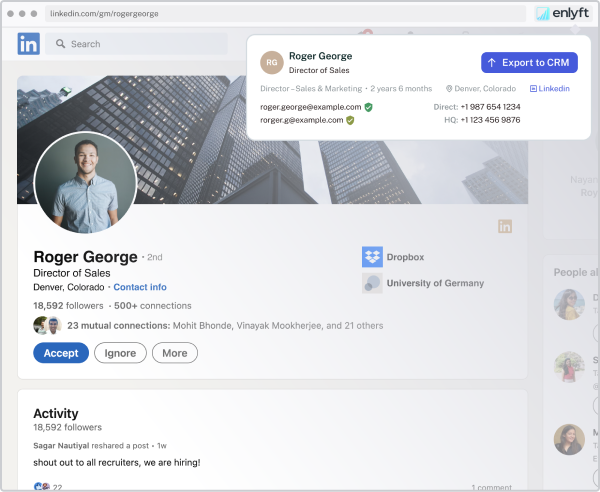This screenshot has height=492, width=600.
Task: Click the Activity section heading
Action: tap(56, 414)
